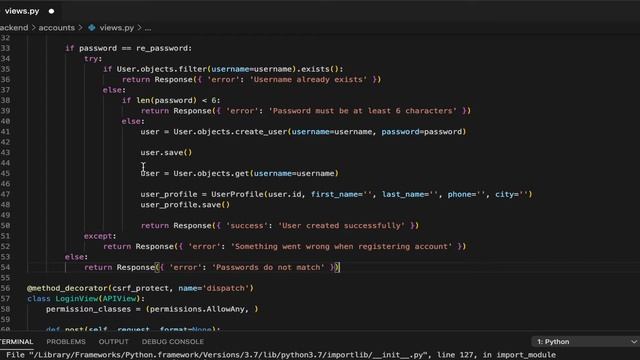This screenshot has width=640, height=360.
Task: Click 'Something went wrong when registering account' string
Action: click(x=342, y=247)
